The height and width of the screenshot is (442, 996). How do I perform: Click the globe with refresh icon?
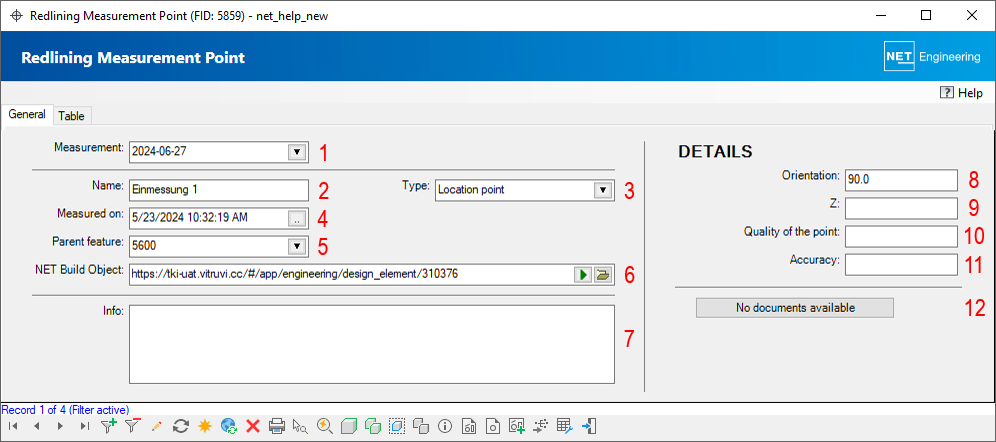coord(229,426)
